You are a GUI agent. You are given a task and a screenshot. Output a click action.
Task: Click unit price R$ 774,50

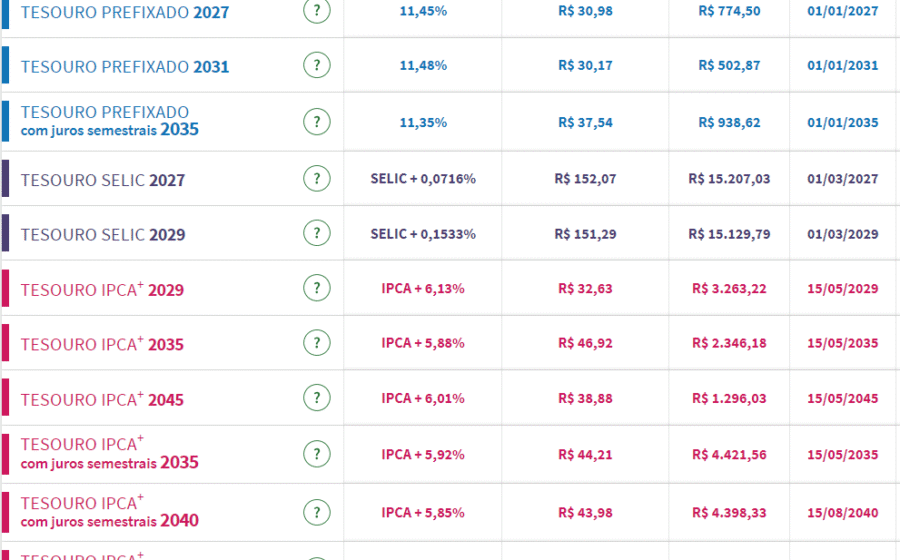point(729,11)
